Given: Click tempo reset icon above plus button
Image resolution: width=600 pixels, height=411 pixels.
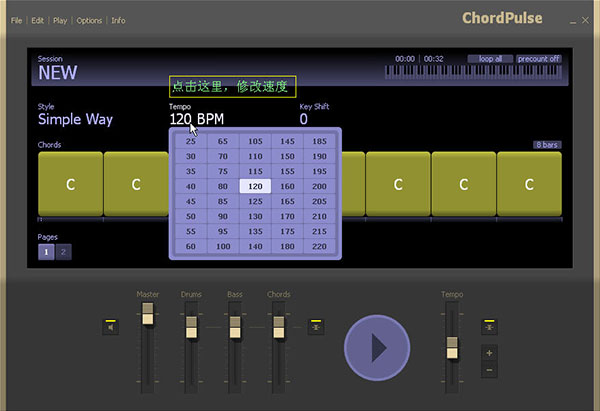Looking at the screenshot, I should (x=489, y=327).
